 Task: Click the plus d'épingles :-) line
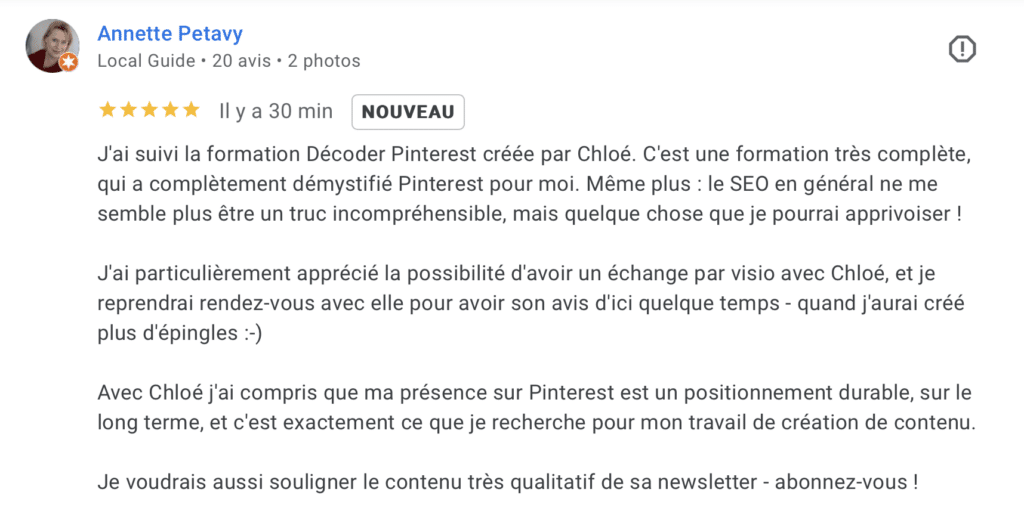180,333
